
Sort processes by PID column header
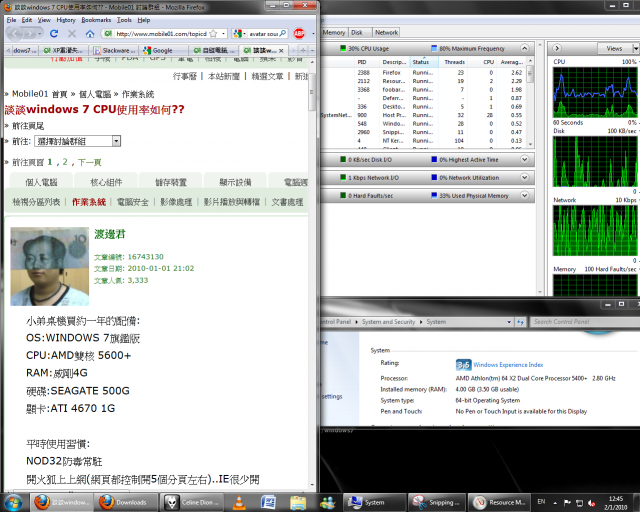(365, 62)
